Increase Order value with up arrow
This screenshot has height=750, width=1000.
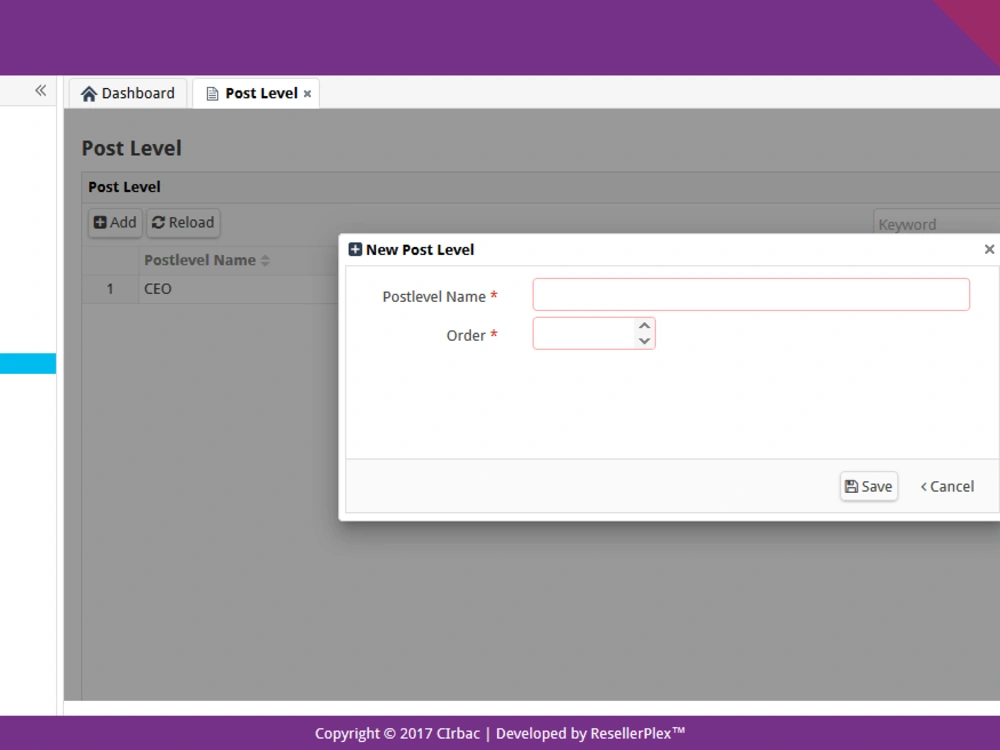point(645,325)
